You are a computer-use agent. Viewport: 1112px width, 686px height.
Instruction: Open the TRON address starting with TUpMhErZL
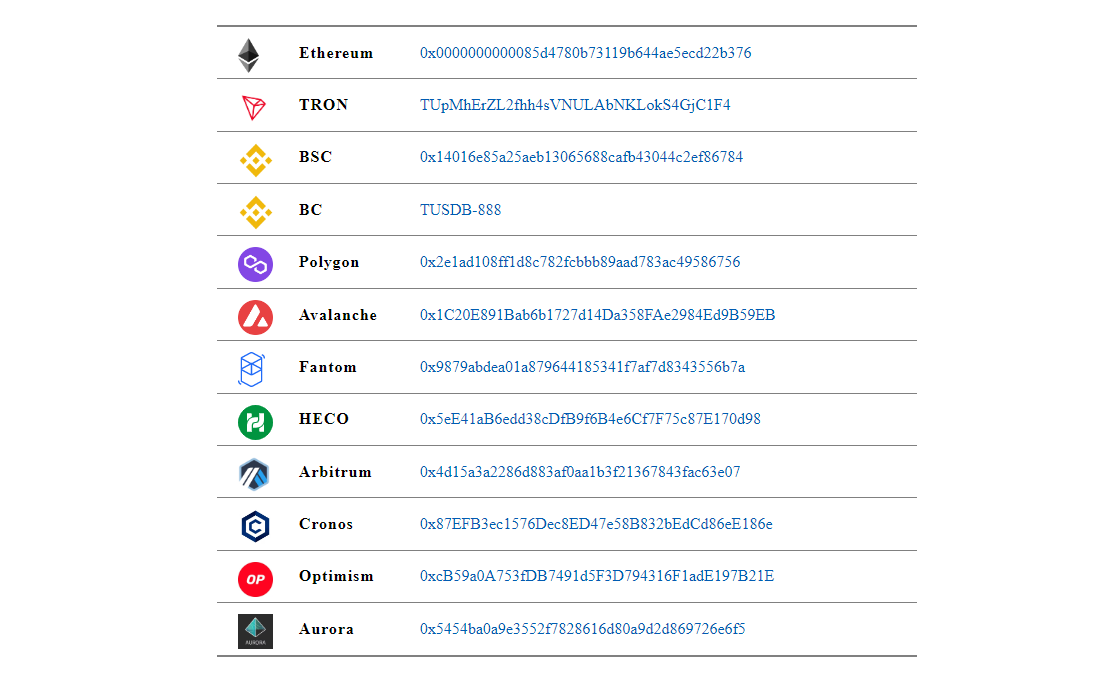coord(575,105)
